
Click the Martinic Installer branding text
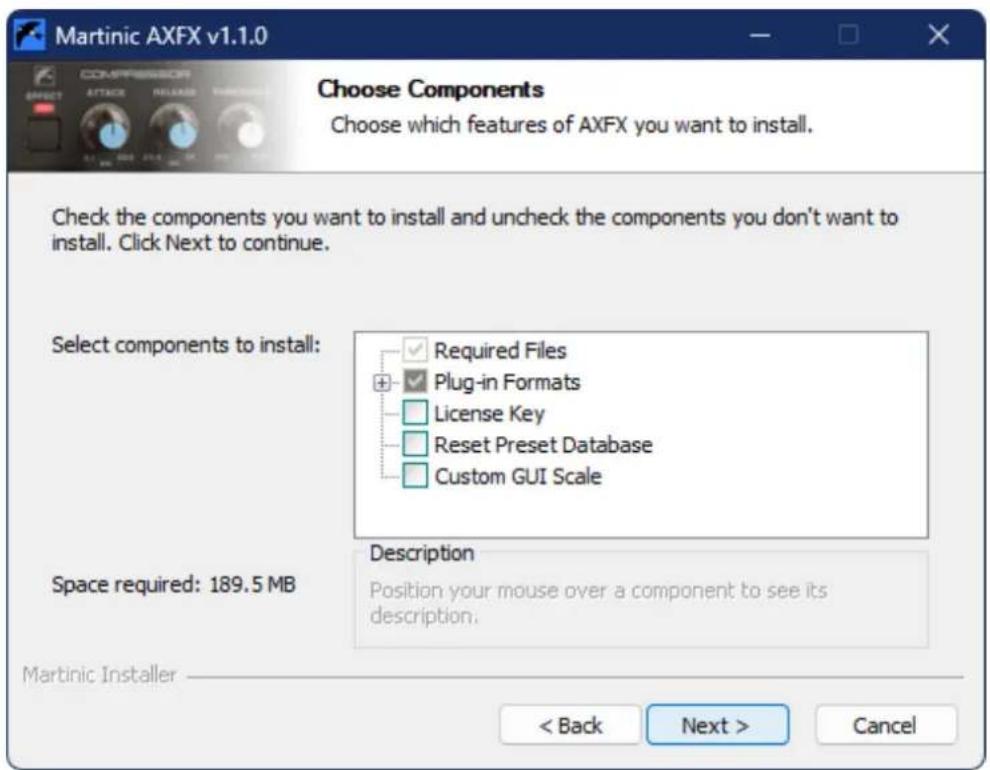tap(99, 675)
